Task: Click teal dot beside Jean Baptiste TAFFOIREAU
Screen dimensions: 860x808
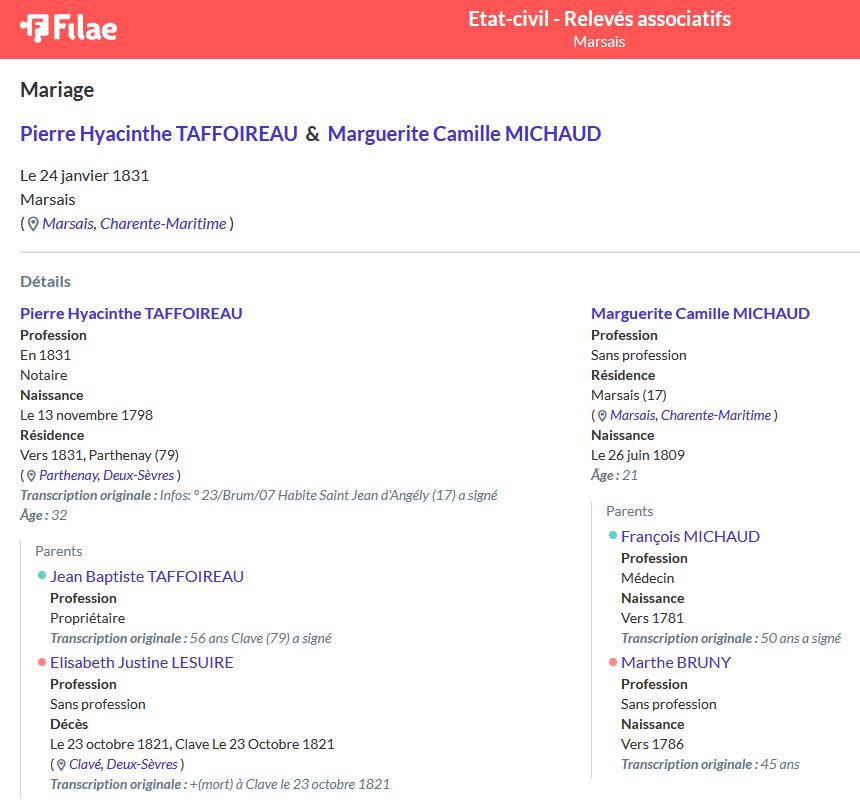Action: click(42, 575)
